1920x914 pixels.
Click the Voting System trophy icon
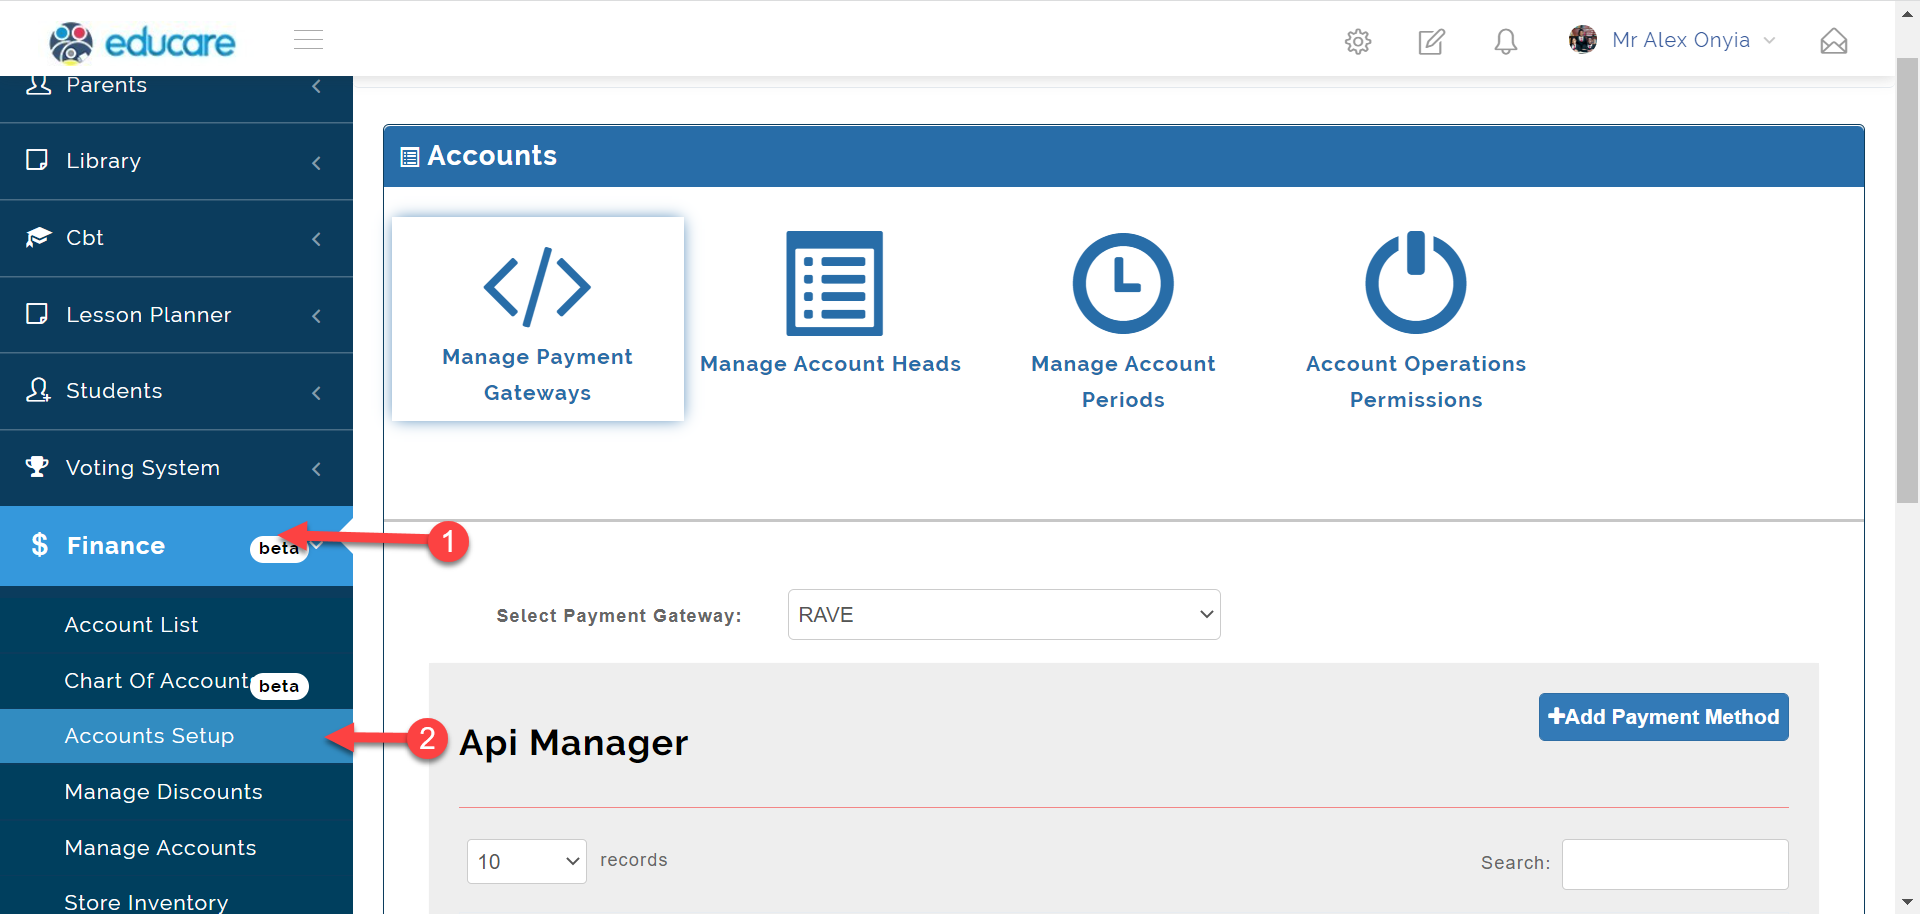point(37,467)
